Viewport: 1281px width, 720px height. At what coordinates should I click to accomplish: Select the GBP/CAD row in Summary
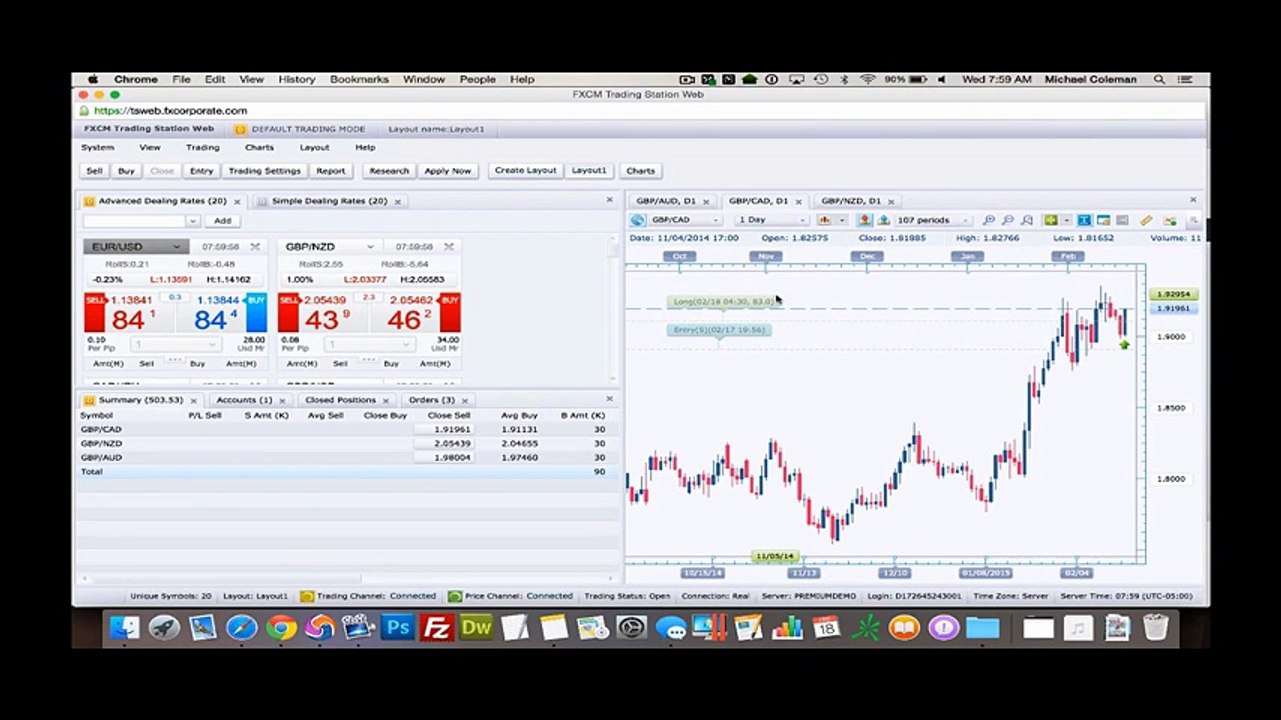[x=346, y=429]
